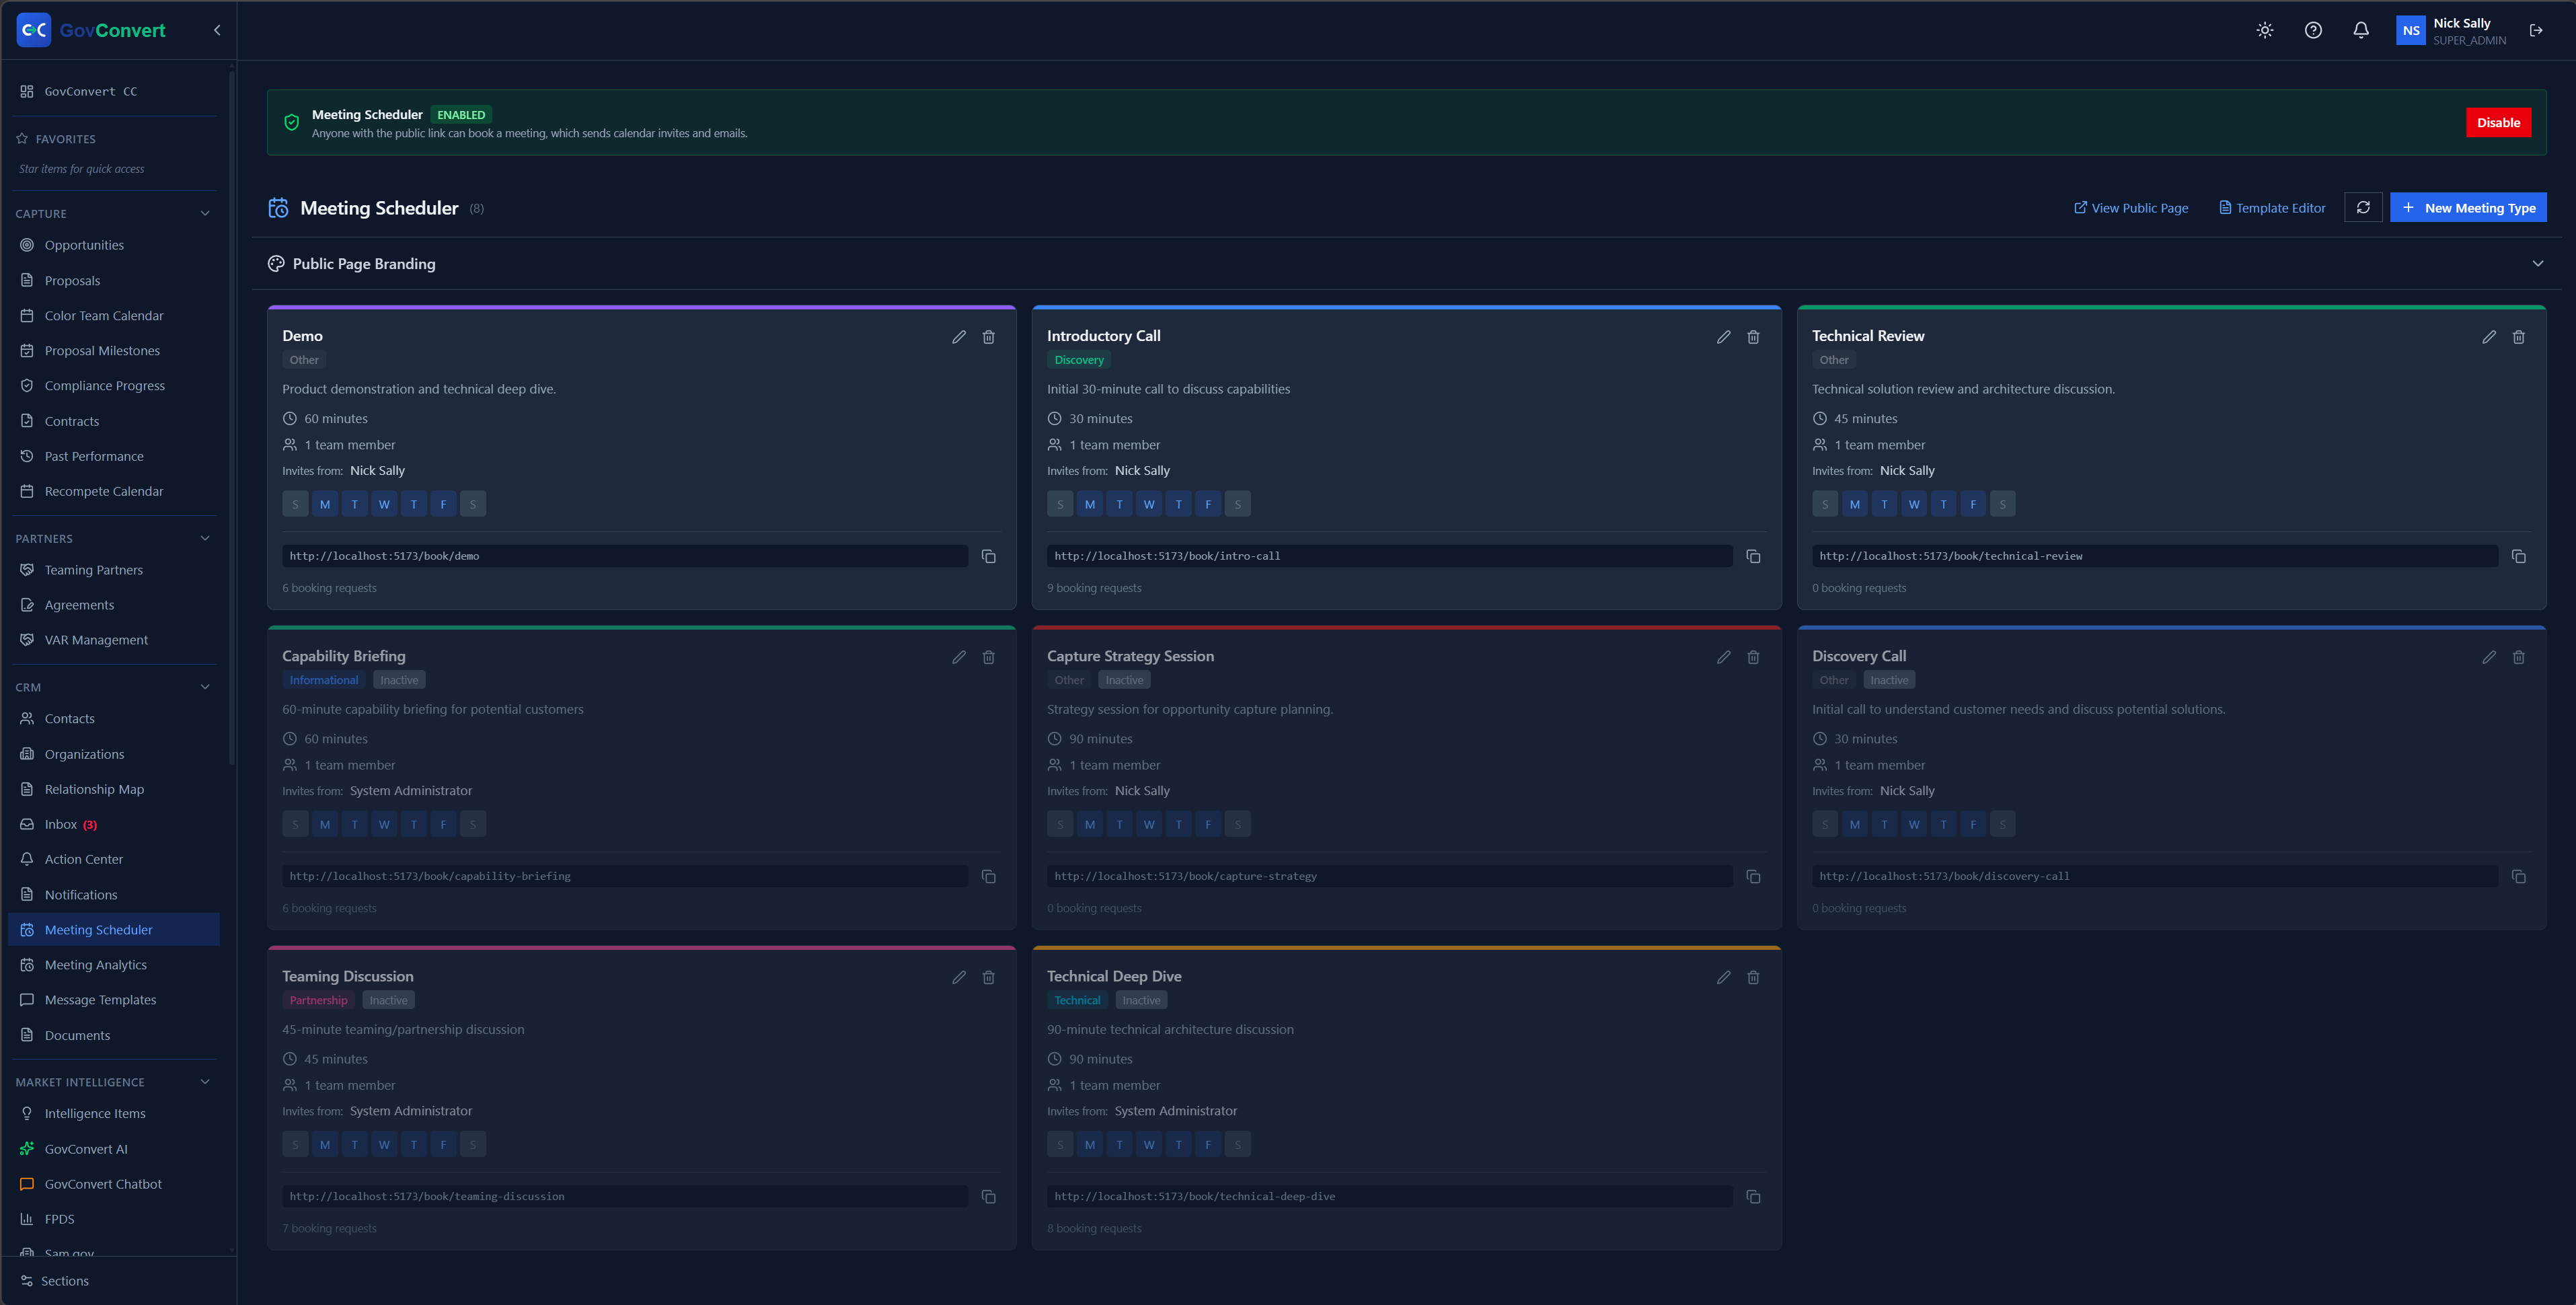2576x1305 pixels.
Task: Edit the Discovery Call meeting type
Action: click(2488, 657)
